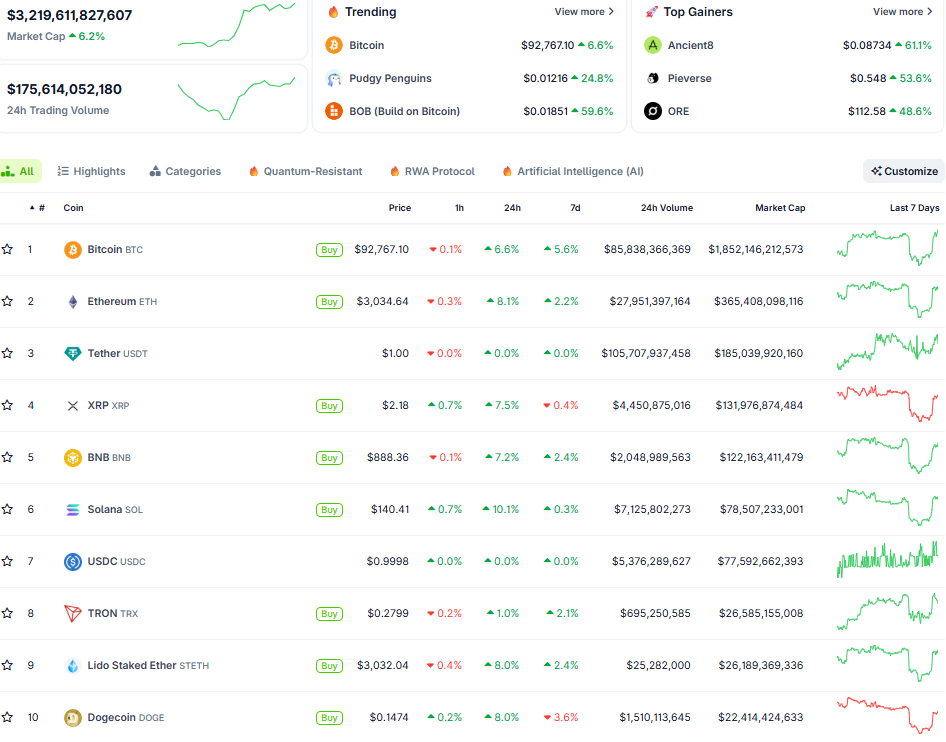
Task: Open Bitcoin's Last 7 Days sparkline chart
Action: tap(888, 248)
